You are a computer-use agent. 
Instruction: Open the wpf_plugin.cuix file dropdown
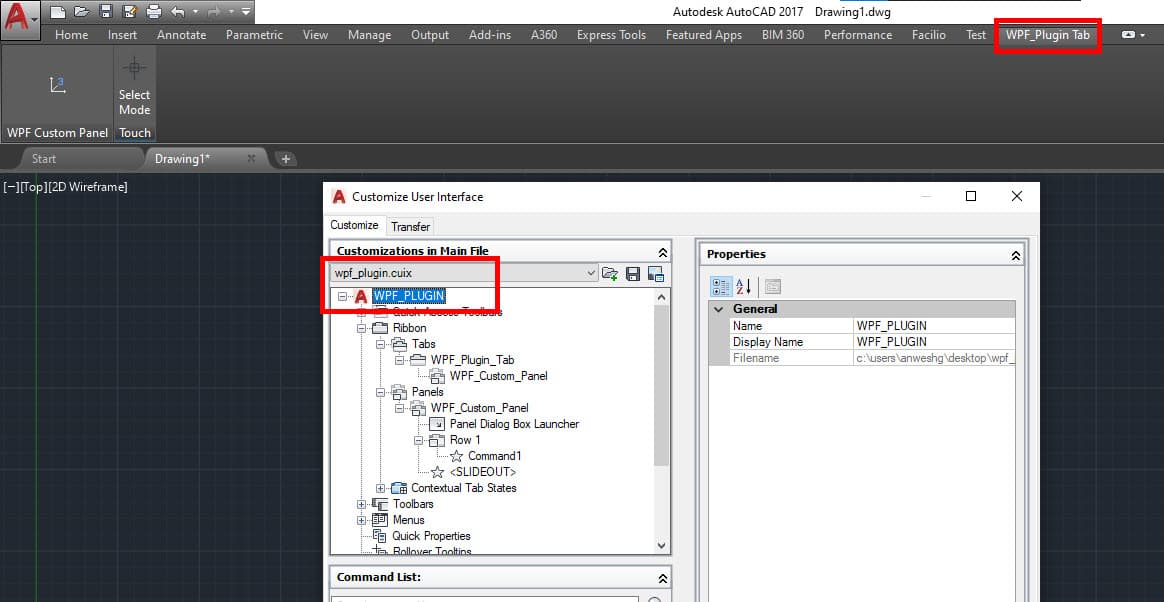(590, 273)
